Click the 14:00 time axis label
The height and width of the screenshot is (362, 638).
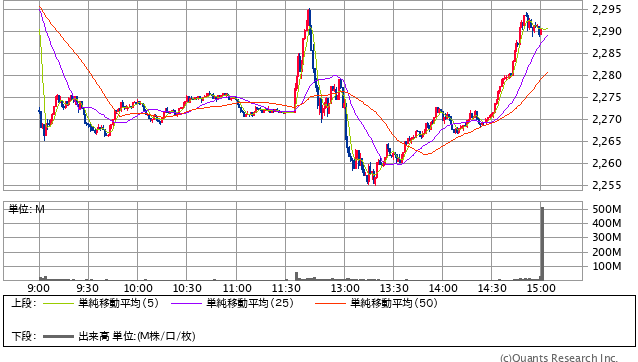pos(443,288)
